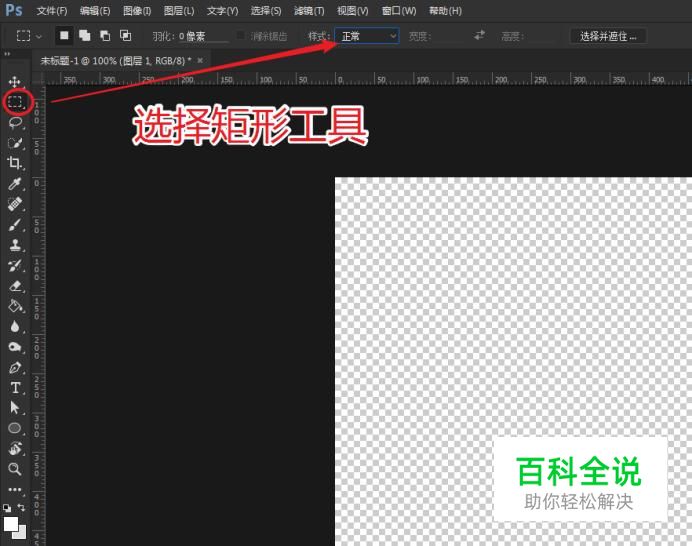
Task: Edit the 羽化 feather value field
Action: point(203,36)
